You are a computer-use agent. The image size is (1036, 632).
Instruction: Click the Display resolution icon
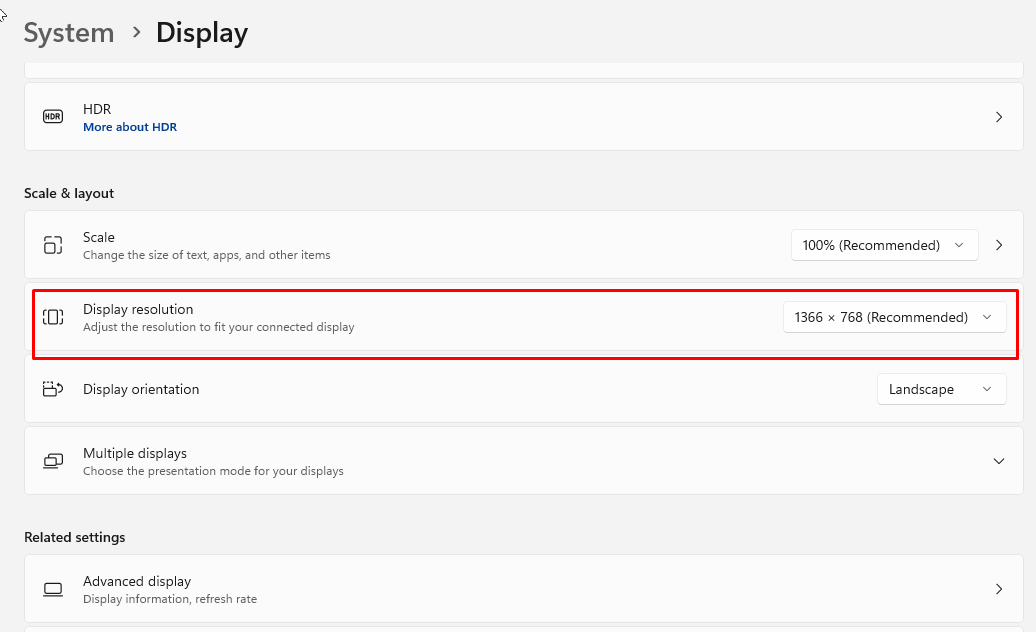[x=52, y=317]
